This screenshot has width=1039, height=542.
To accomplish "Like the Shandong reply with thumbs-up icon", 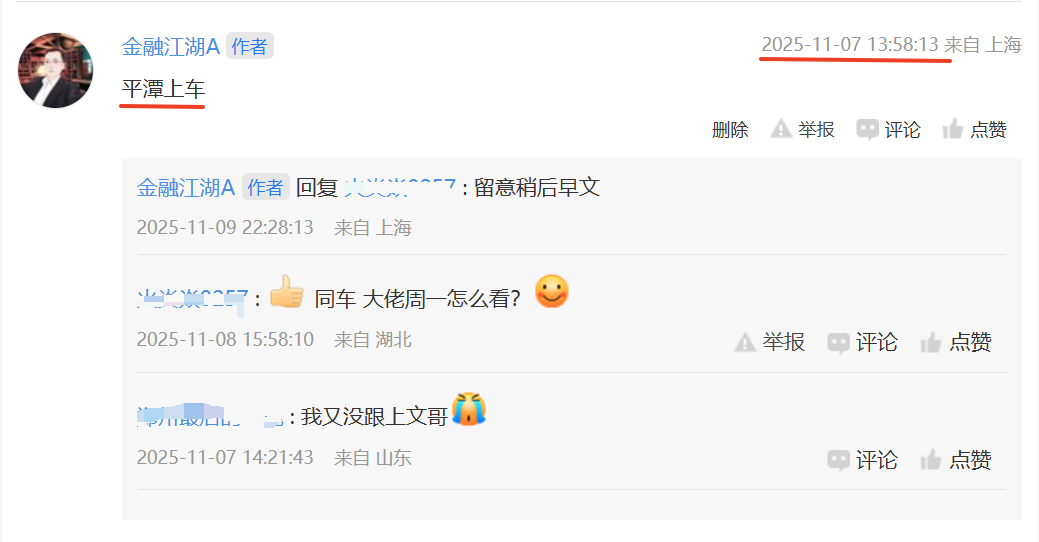I will coord(930,459).
